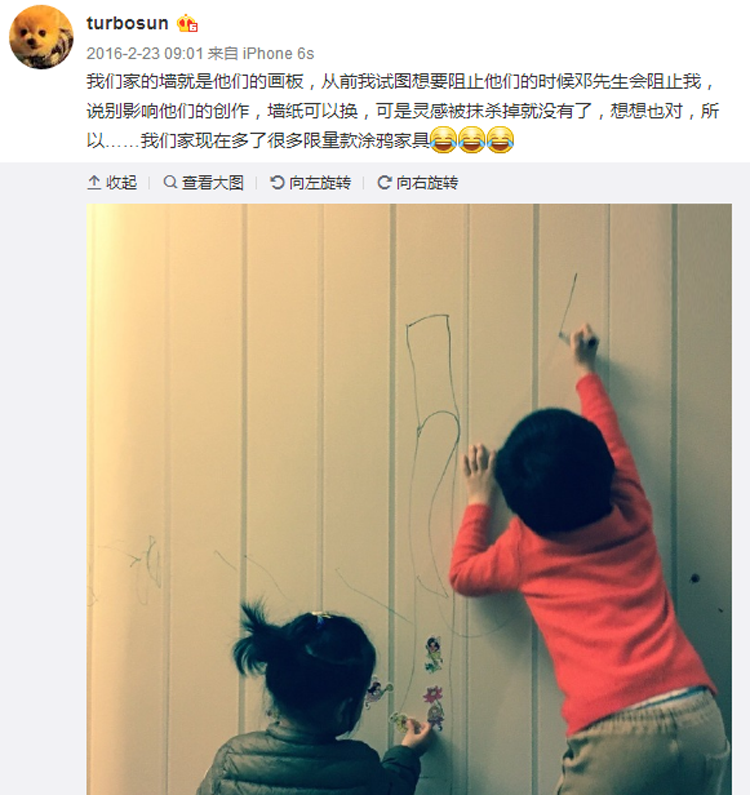Open 查看大图 to view full image
750x795 pixels.
click(x=212, y=183)
